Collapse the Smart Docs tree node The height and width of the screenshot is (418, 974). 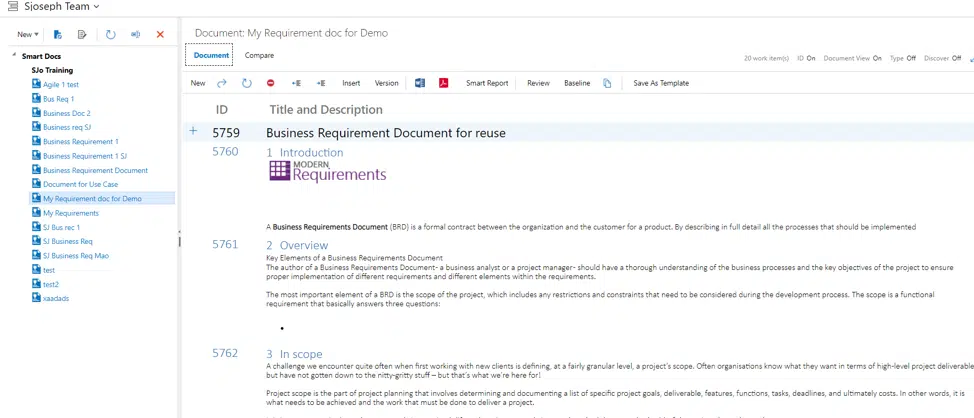tap(14, 56)
